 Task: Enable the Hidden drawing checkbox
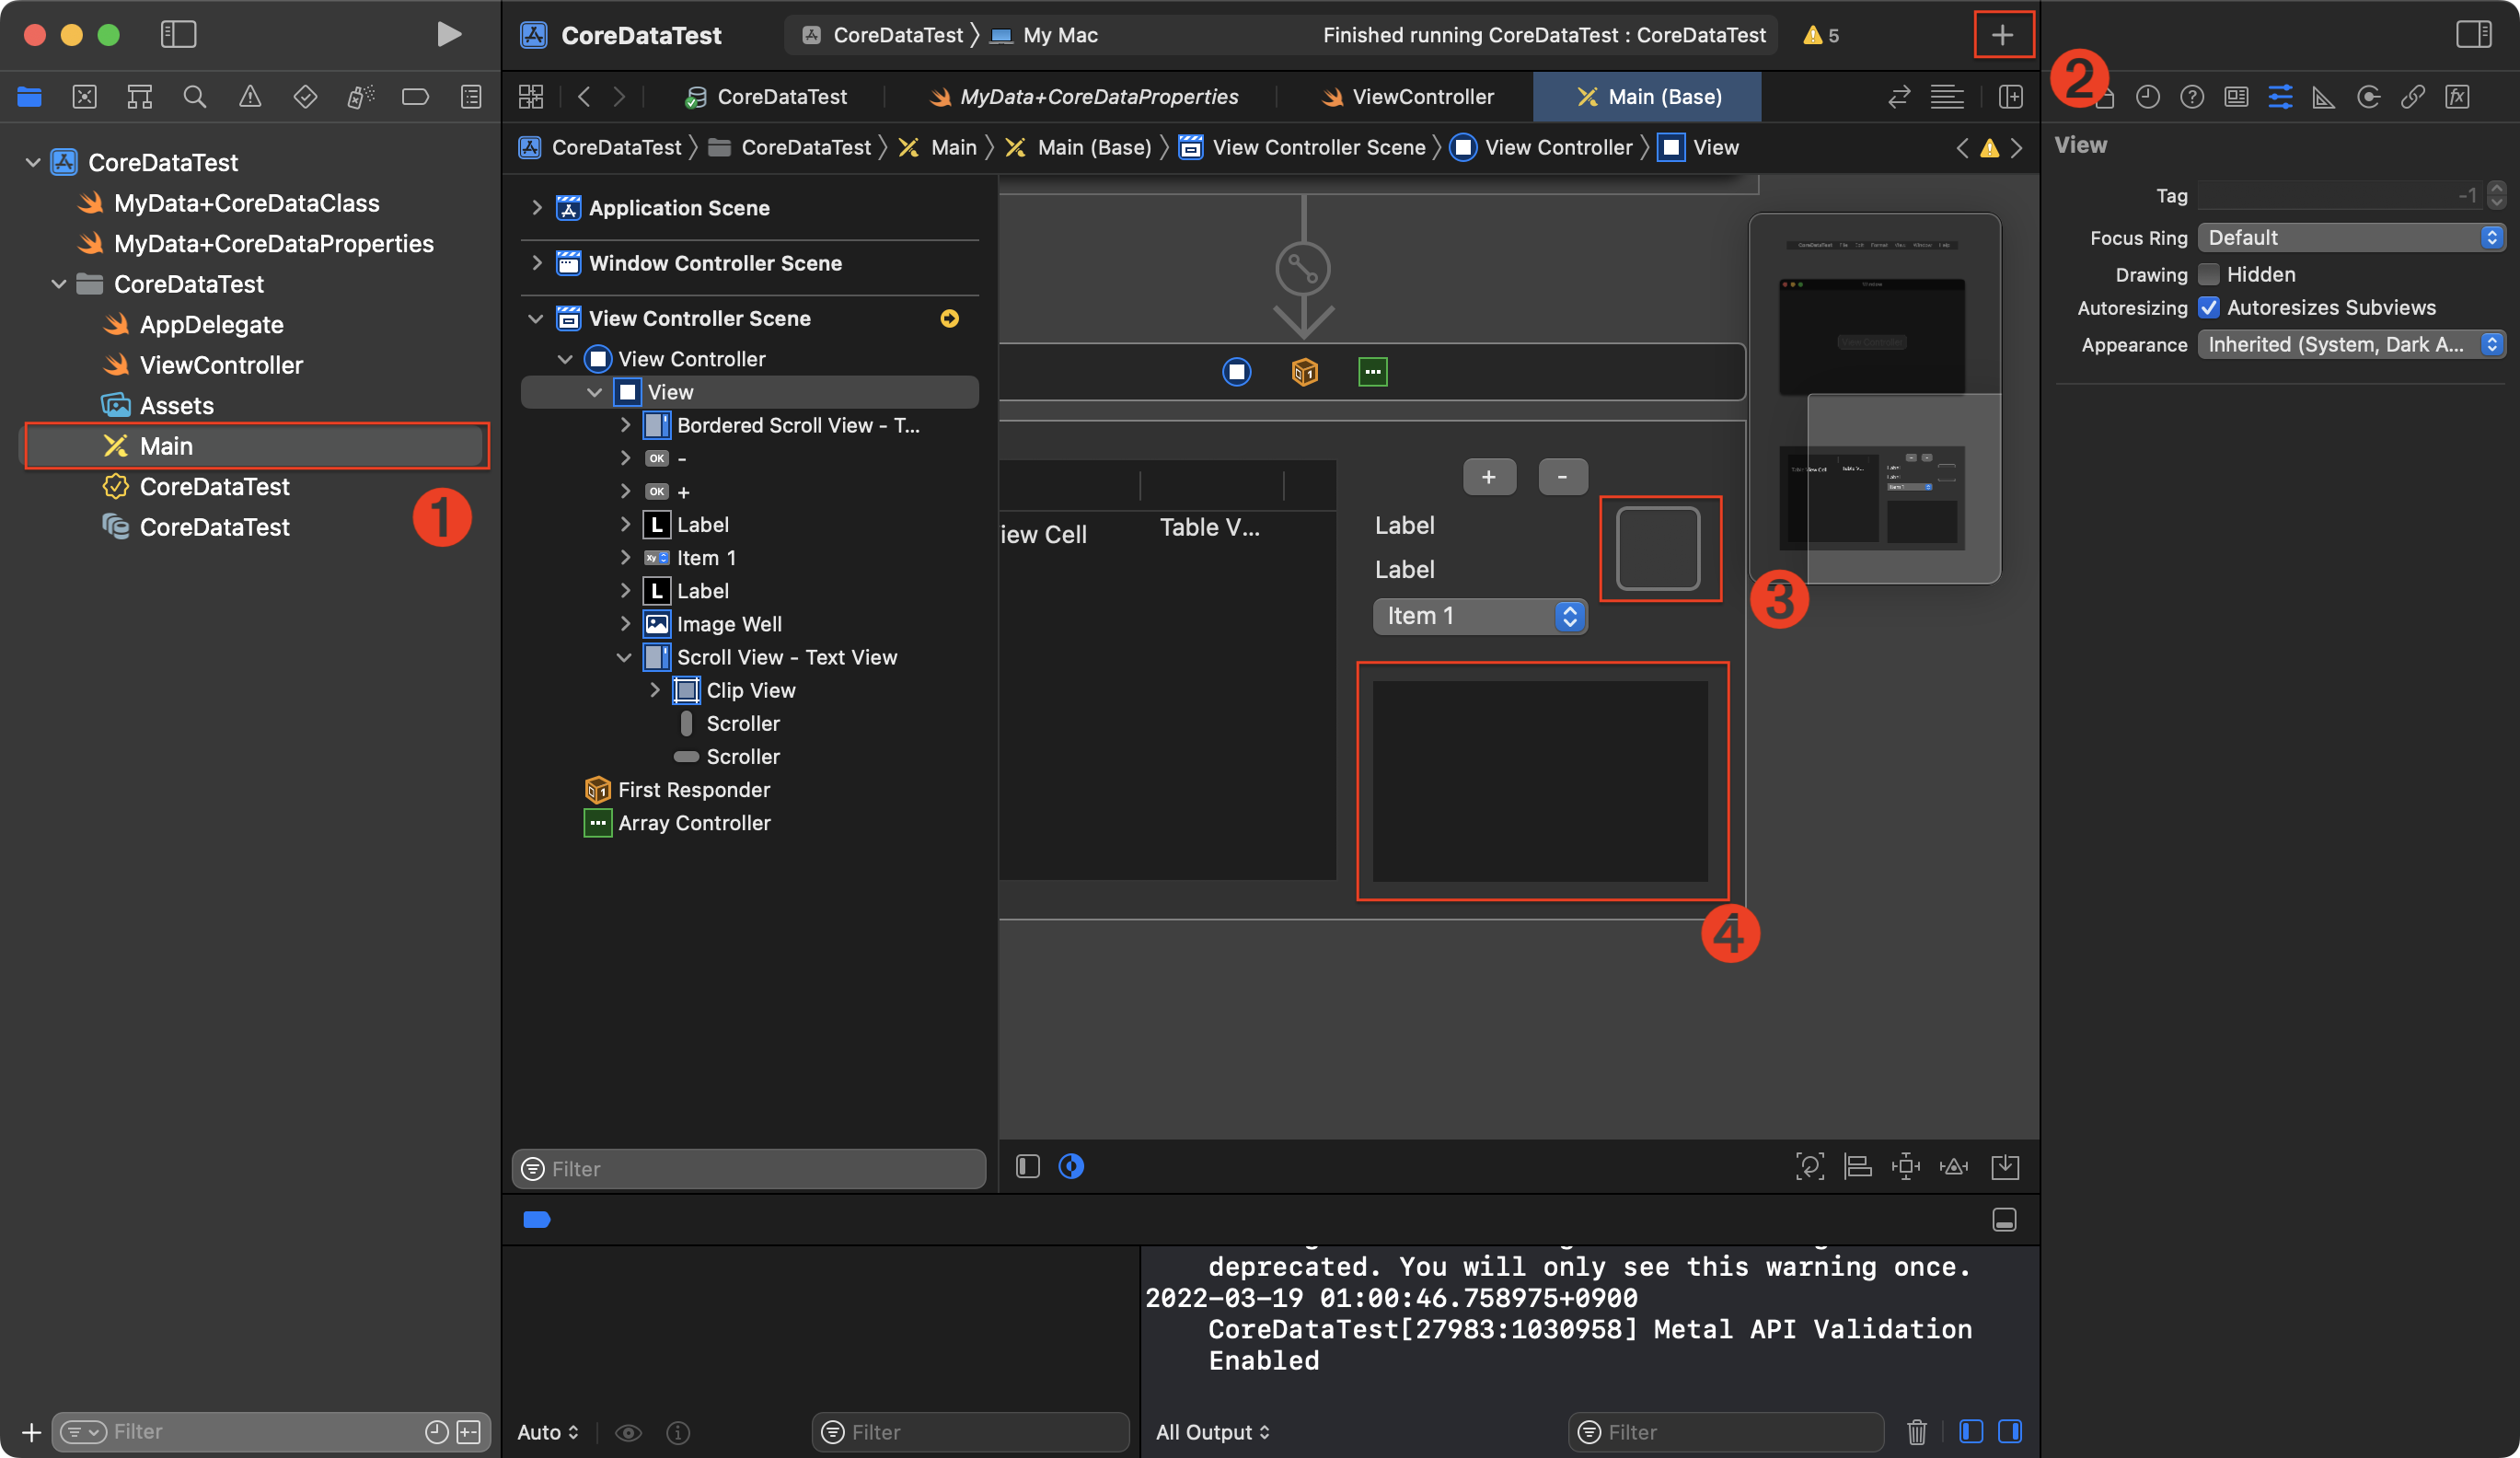(x=2208, y=274)
